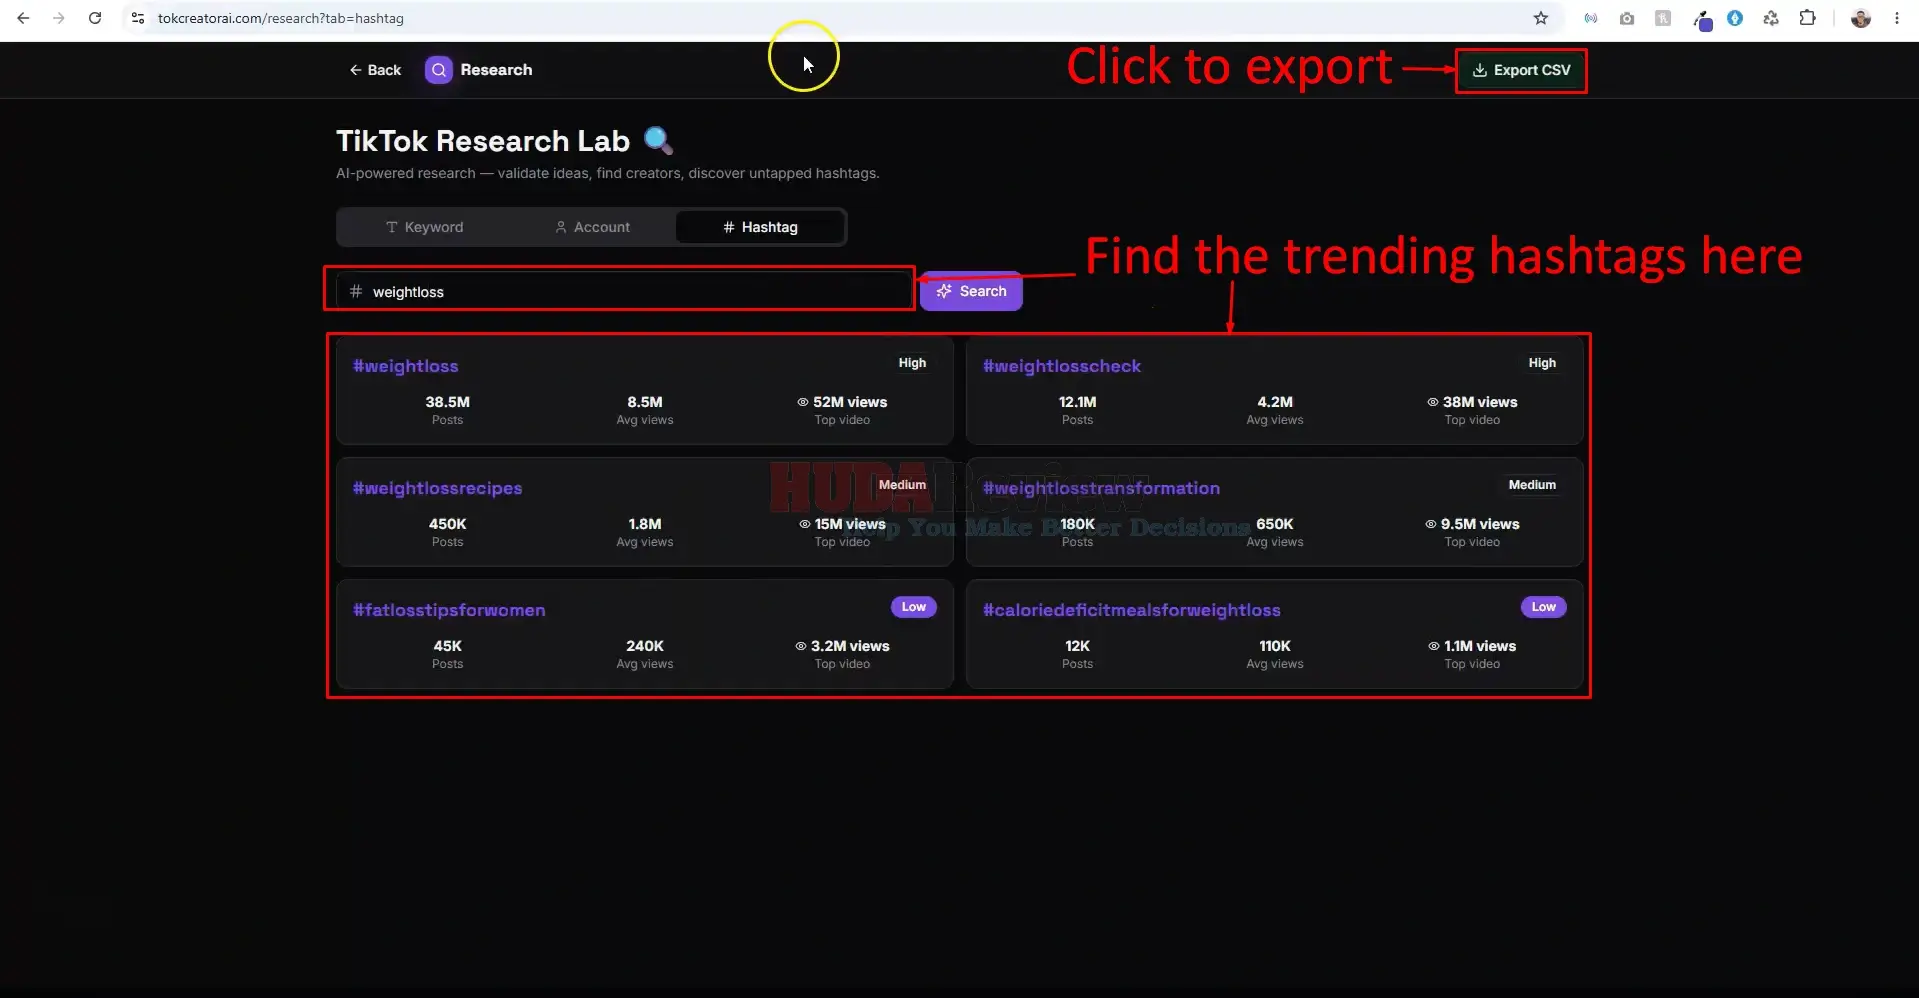Click the 12.1M posts value
This screenshot has height=998, width=1919.
(1077, 402)
